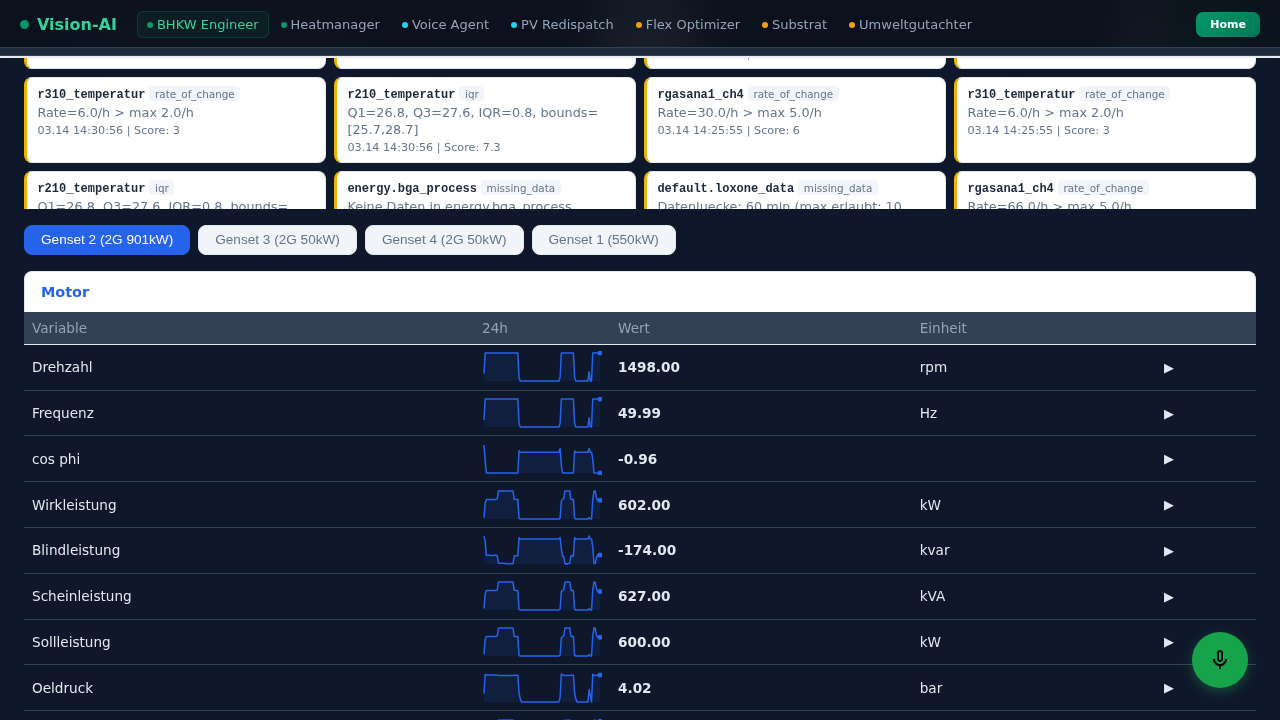Click the Drehzahl 24h sparkline chart

point(542,367)
